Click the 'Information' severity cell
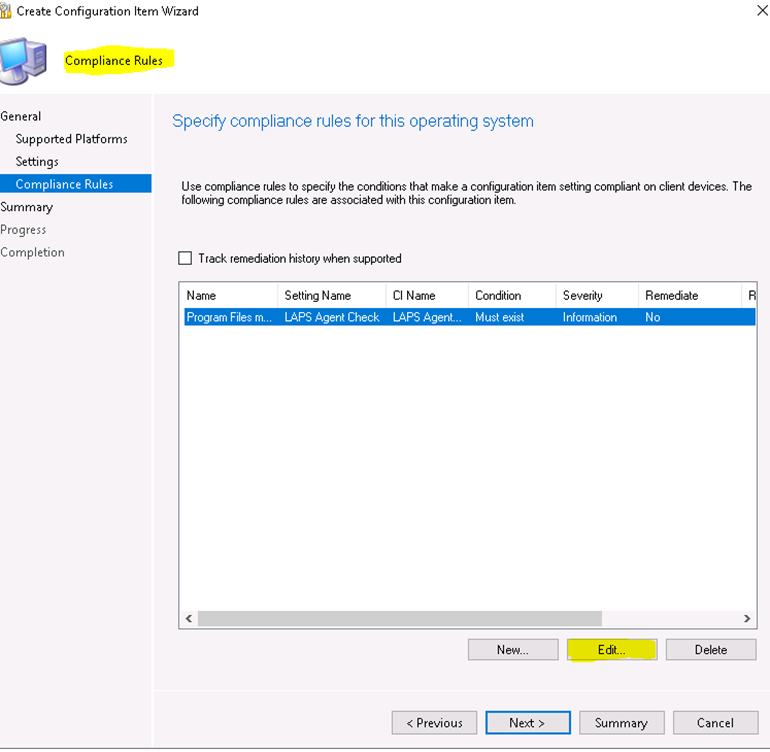770x752 pixels. pyautogui.click(x=590, y=317)
